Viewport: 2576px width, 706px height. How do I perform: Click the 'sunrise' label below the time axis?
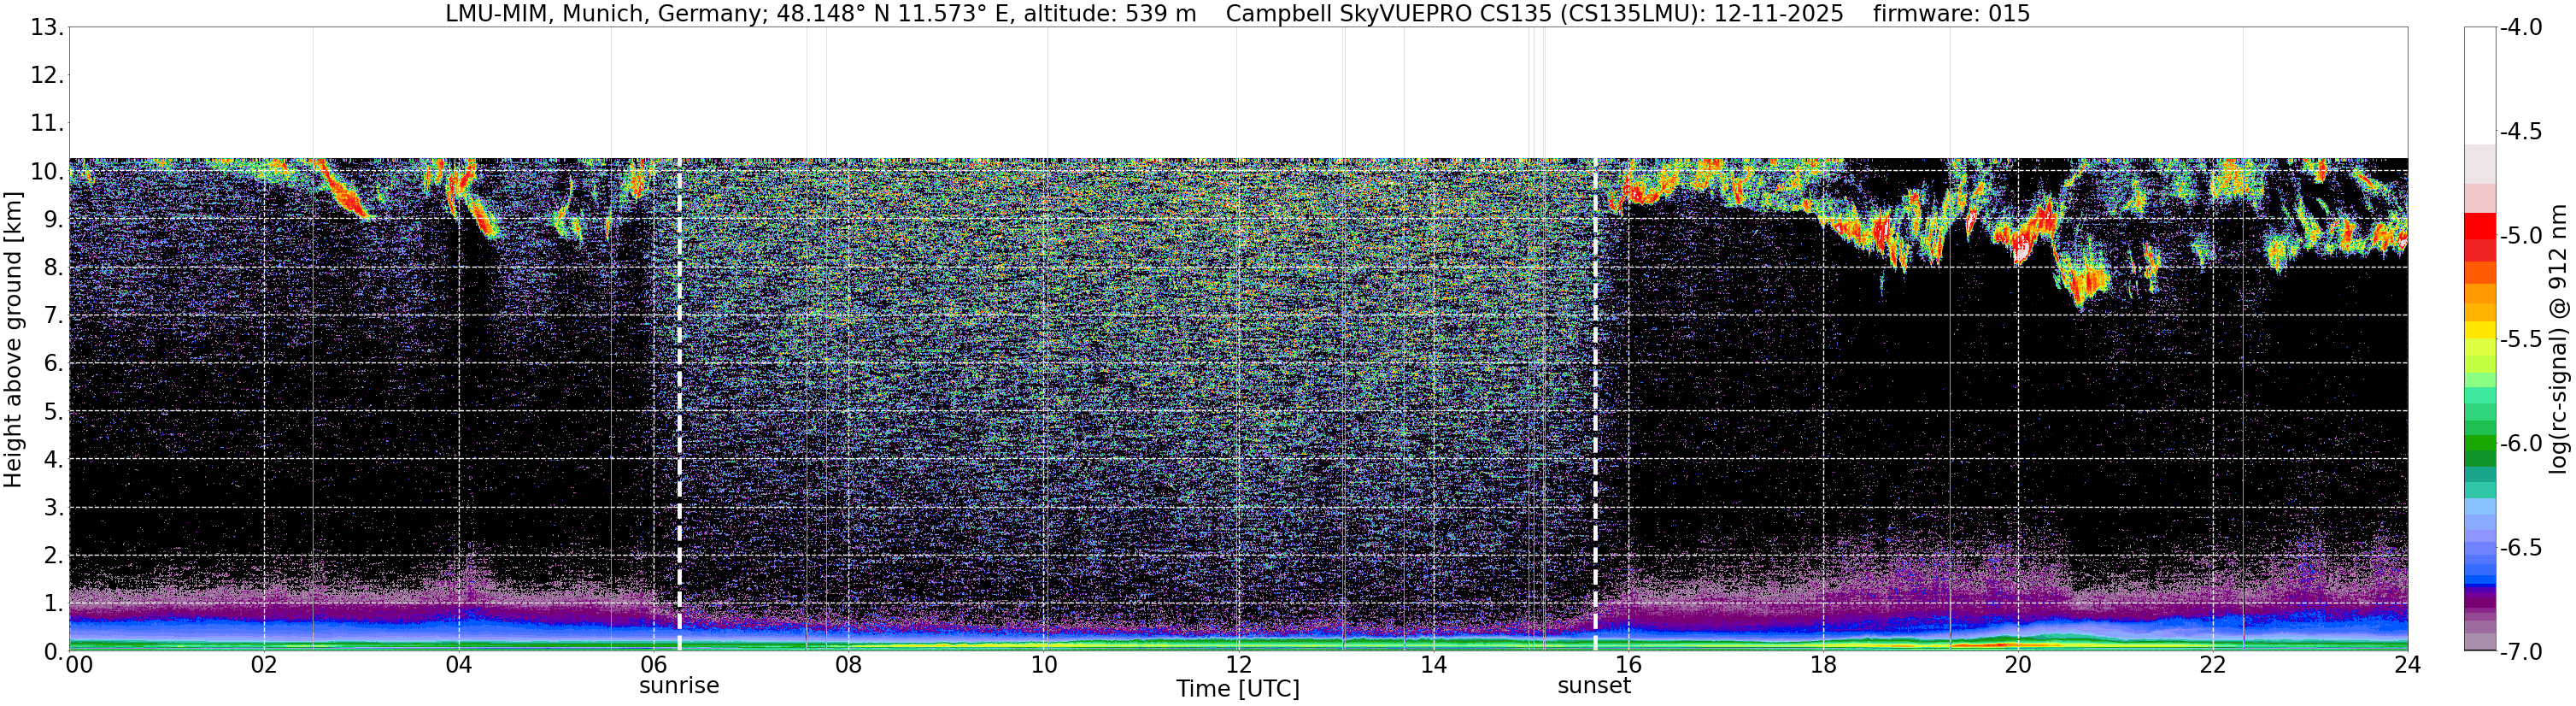tap(679, 686)
